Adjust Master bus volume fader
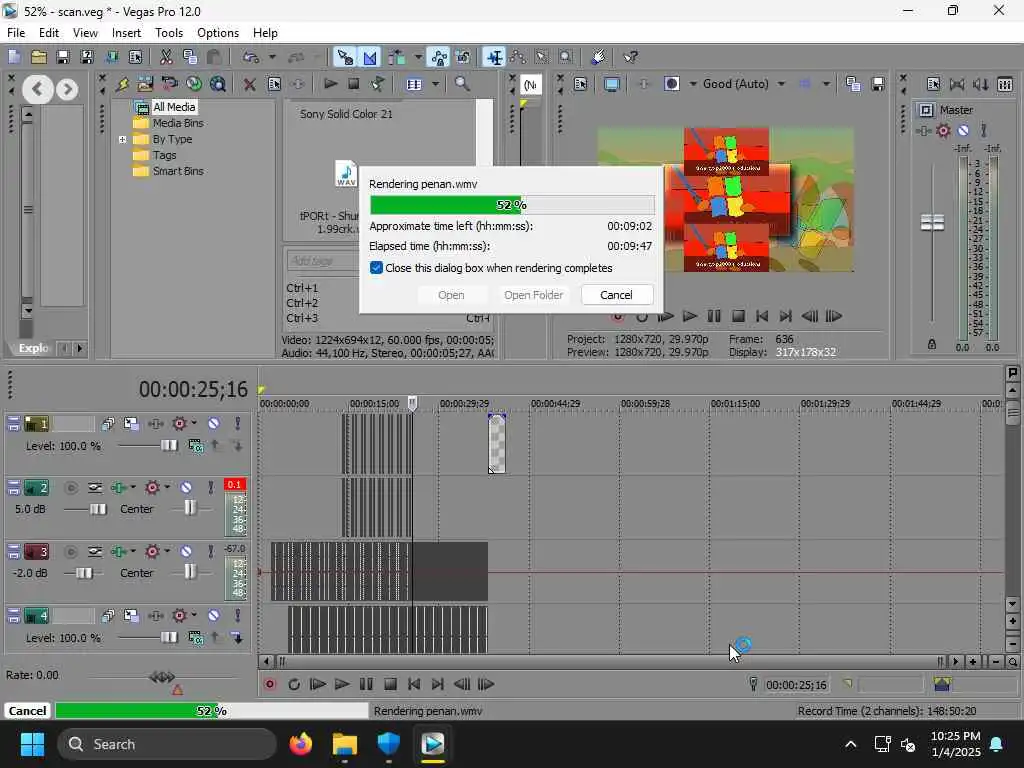Viewport: 1024px width, 768px height. [x=932, y=223]
